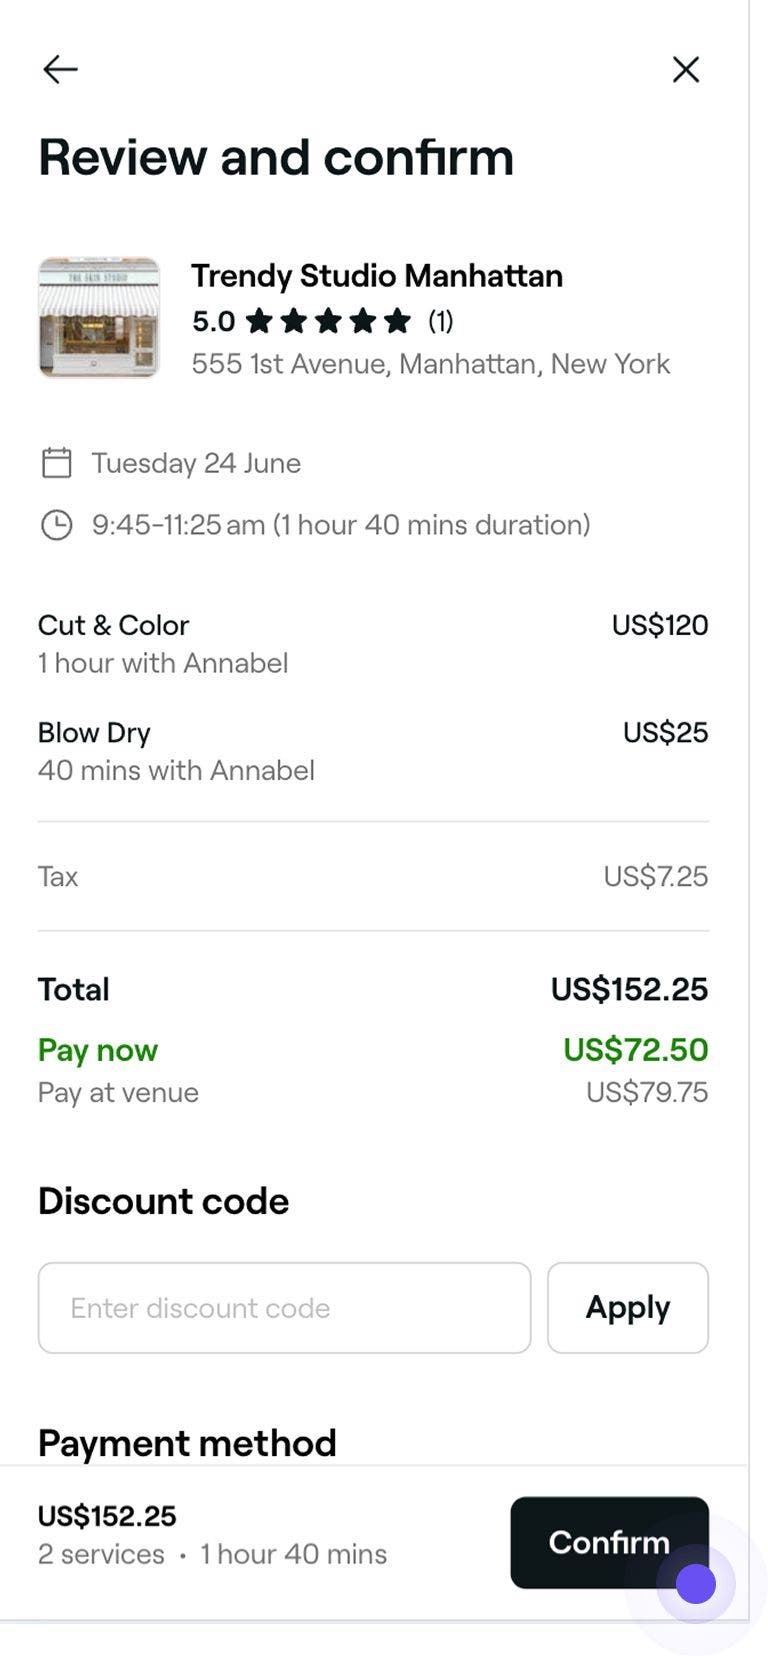768x1656 pixels.
Task: Click the 9:45-11:25 am time slot text
Action: coord(340,525)
